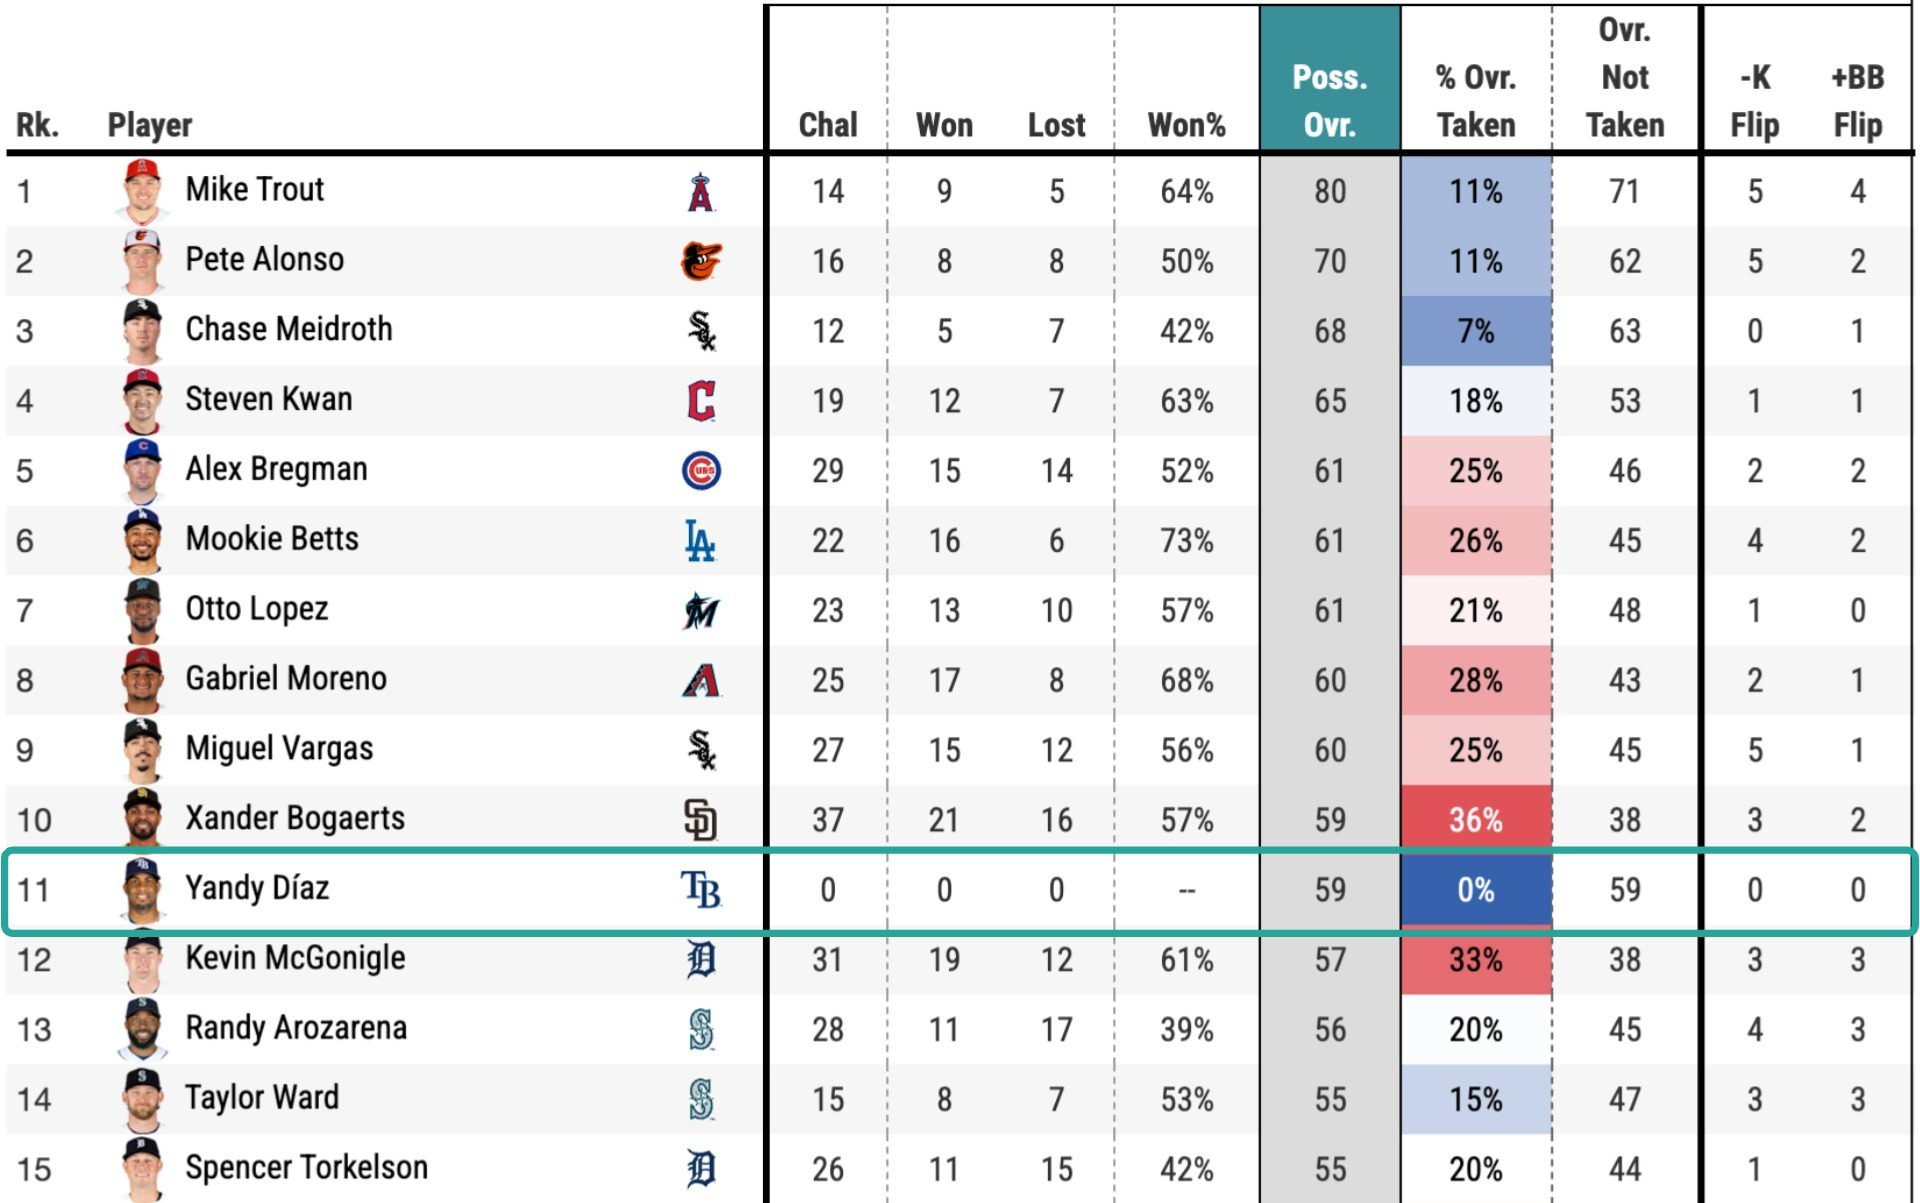Open Mike Trout's player link

255,189
